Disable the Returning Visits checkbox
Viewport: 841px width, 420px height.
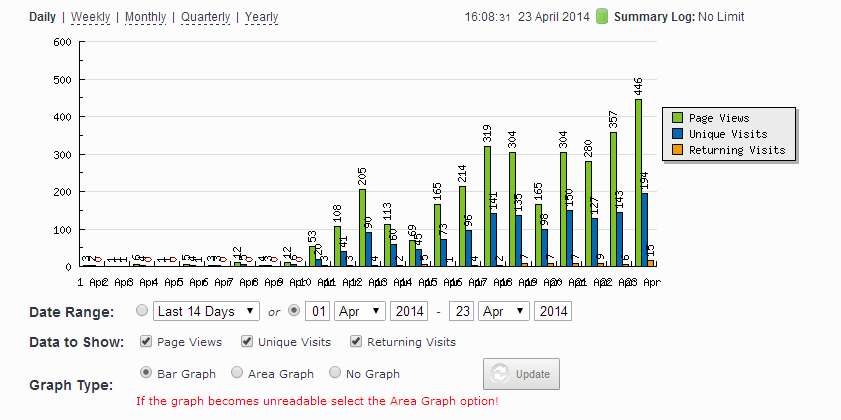point(356,342)
